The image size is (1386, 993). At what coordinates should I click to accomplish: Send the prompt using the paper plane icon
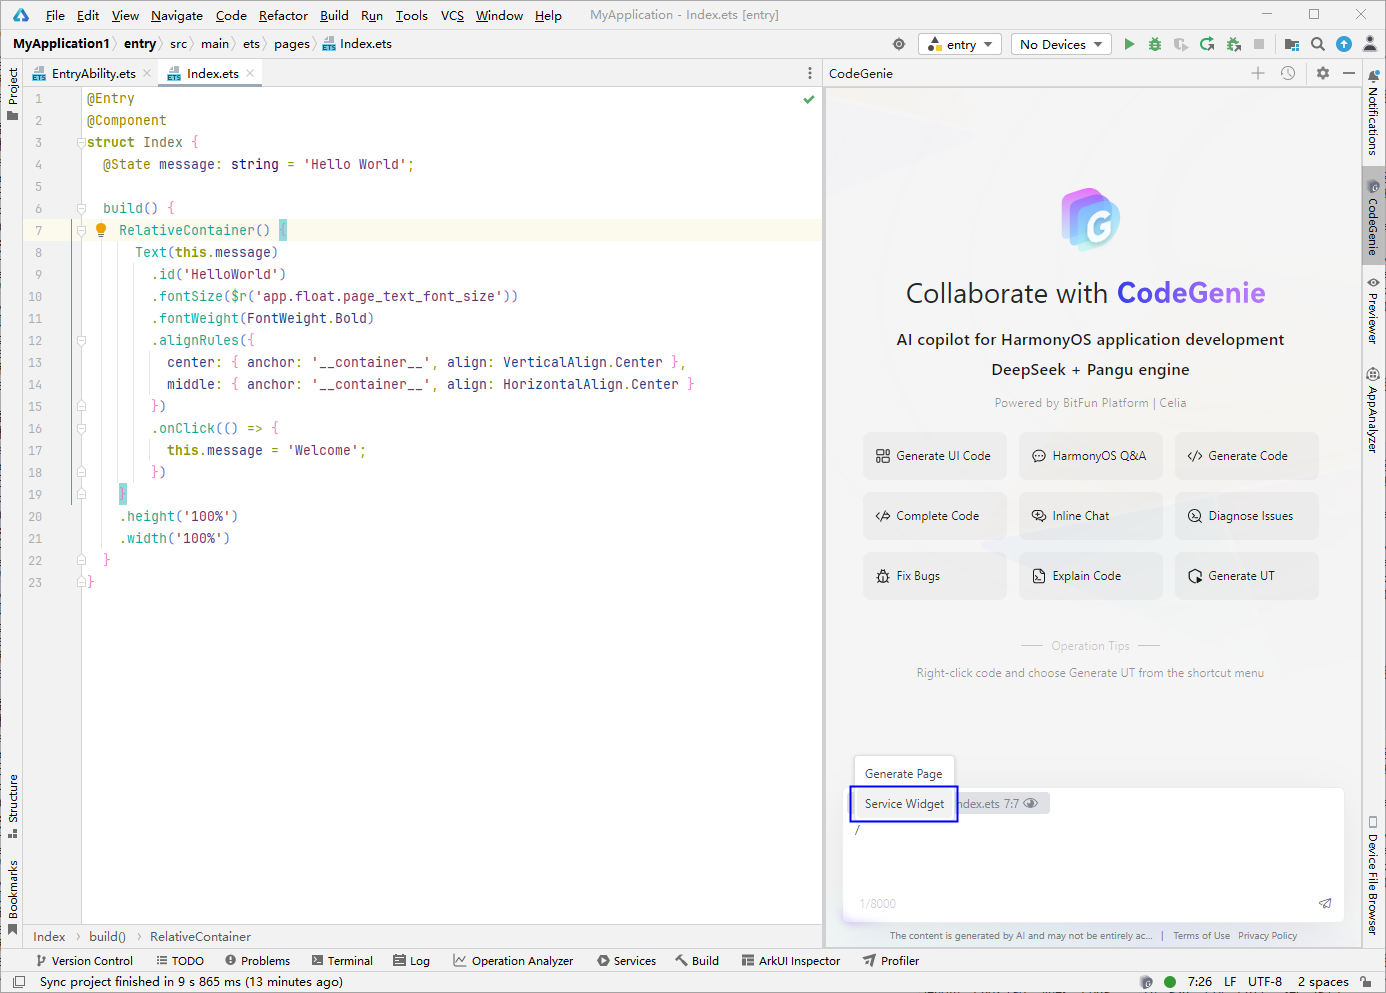point(1325,903)
